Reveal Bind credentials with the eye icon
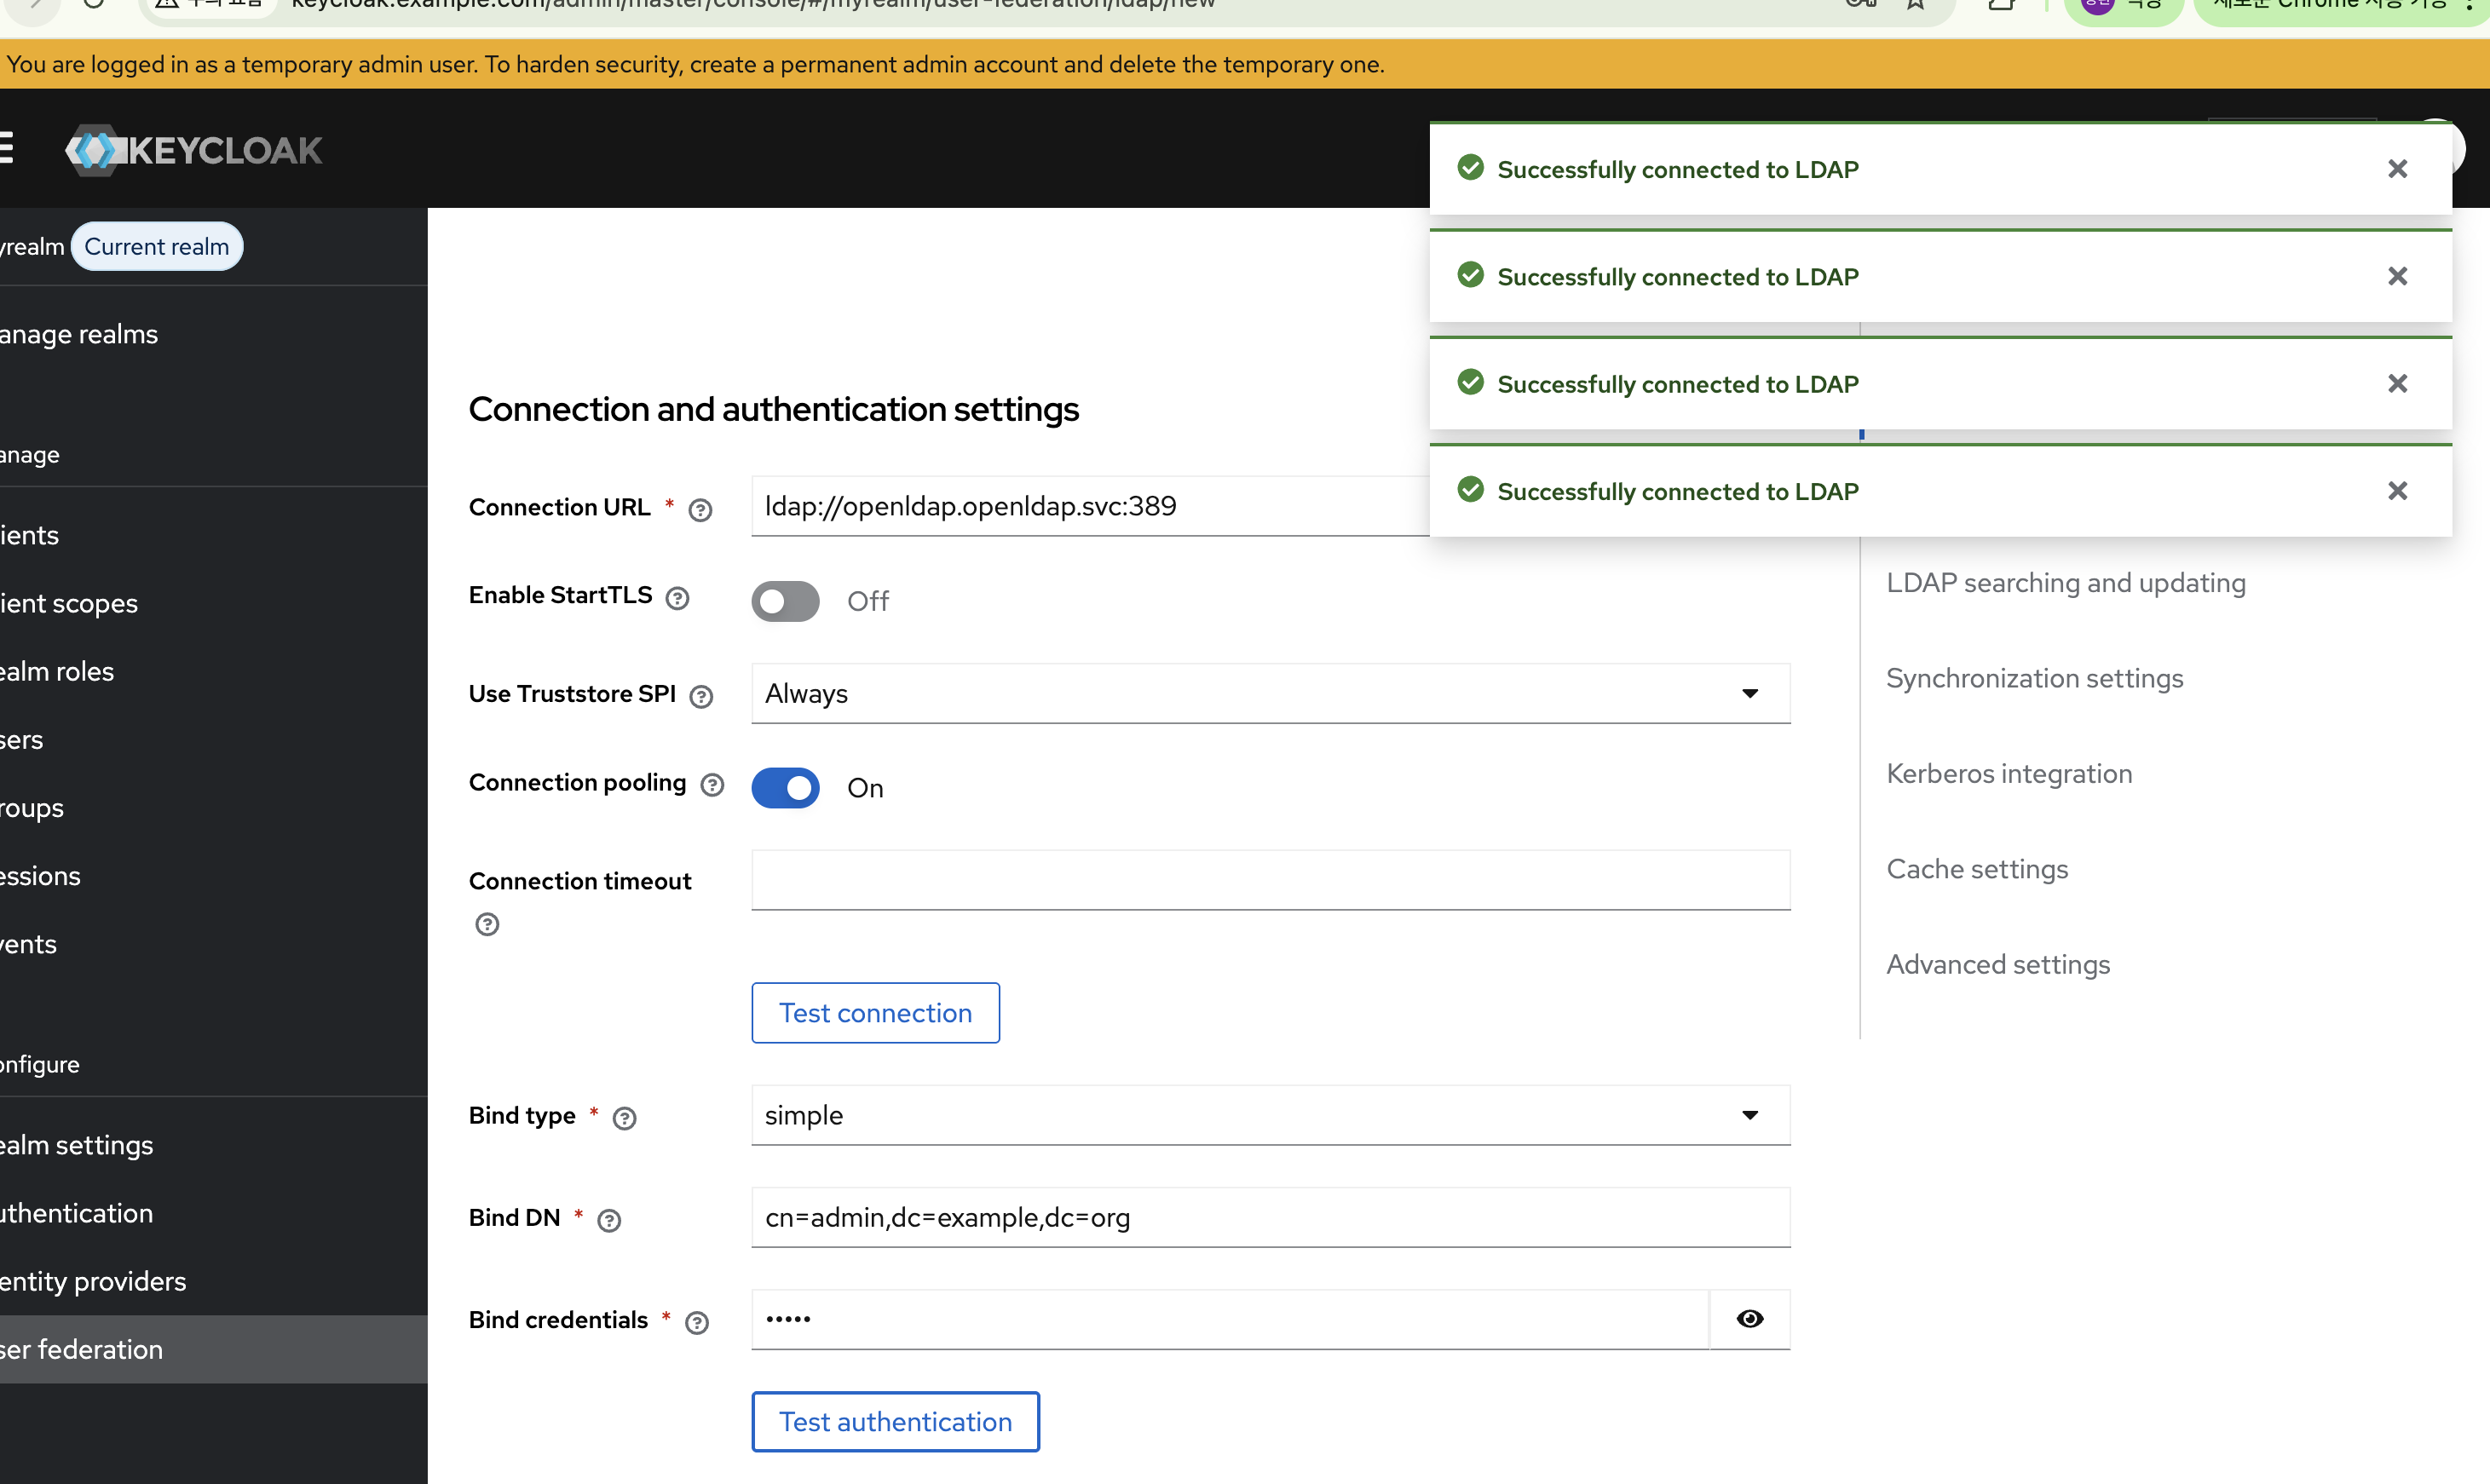 (x=1749, y=1319)
